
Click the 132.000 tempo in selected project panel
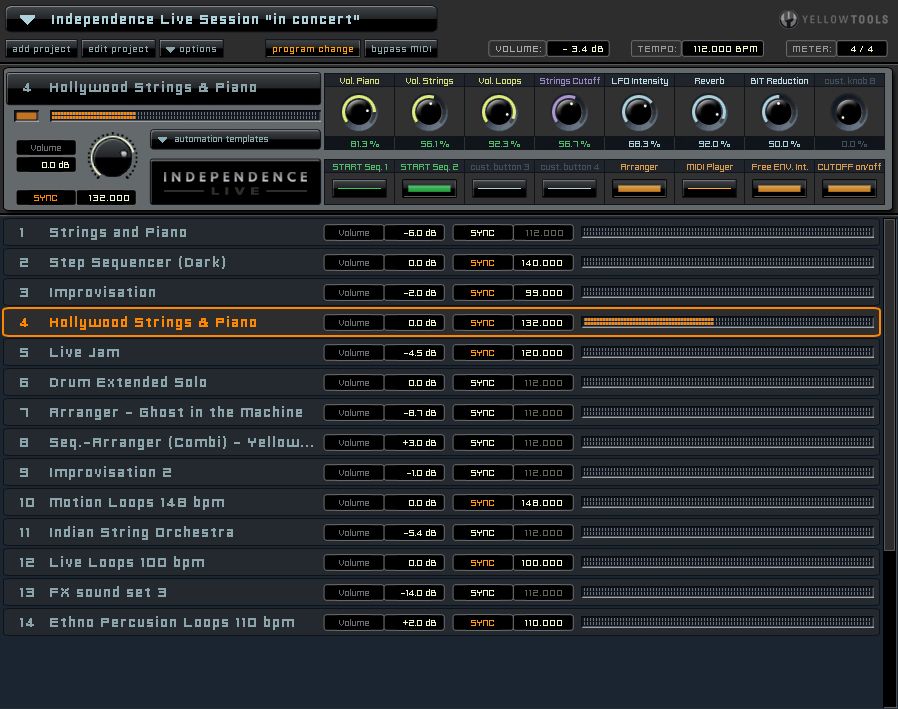coord(107,198)
